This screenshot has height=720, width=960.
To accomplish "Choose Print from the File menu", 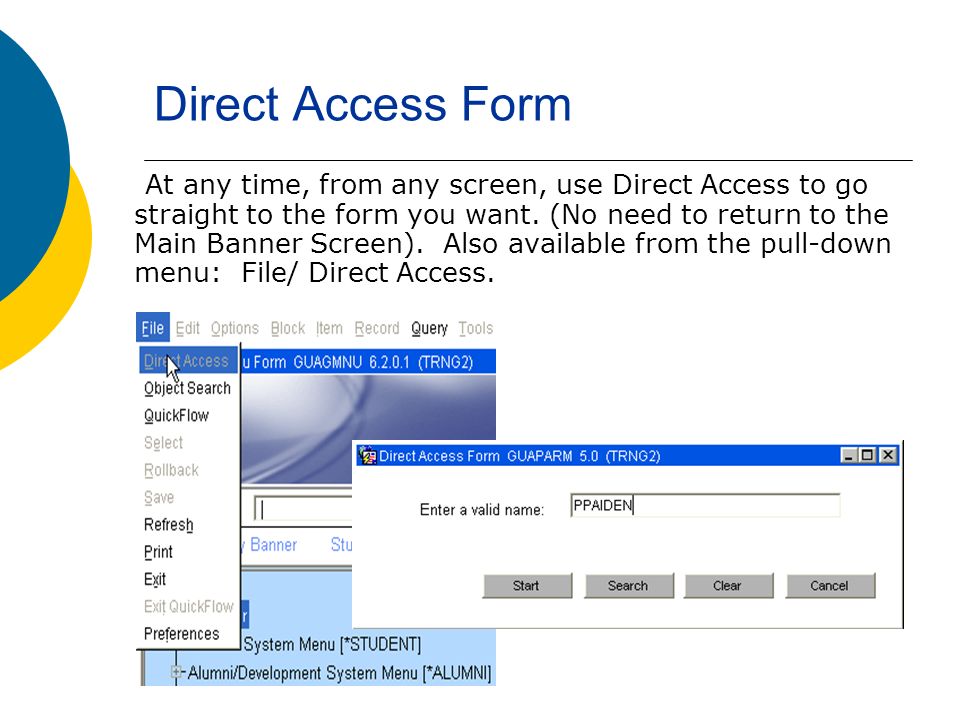I will click(158, 552).
